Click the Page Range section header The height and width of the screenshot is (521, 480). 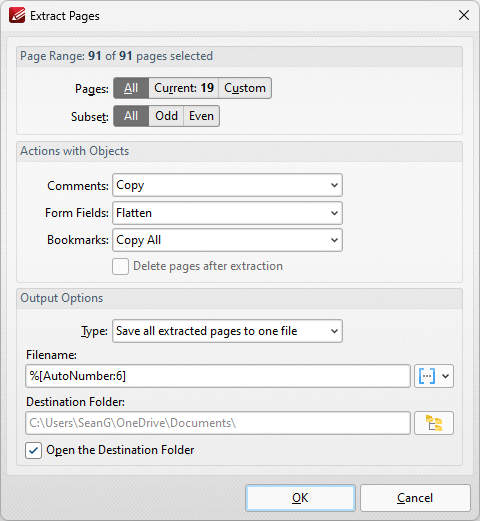click(239, 56)
